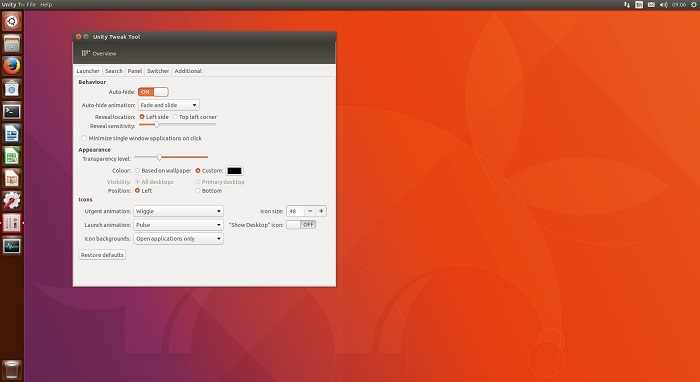
Task: Open System Monitor from the launcher
Action: coord(12,246)
